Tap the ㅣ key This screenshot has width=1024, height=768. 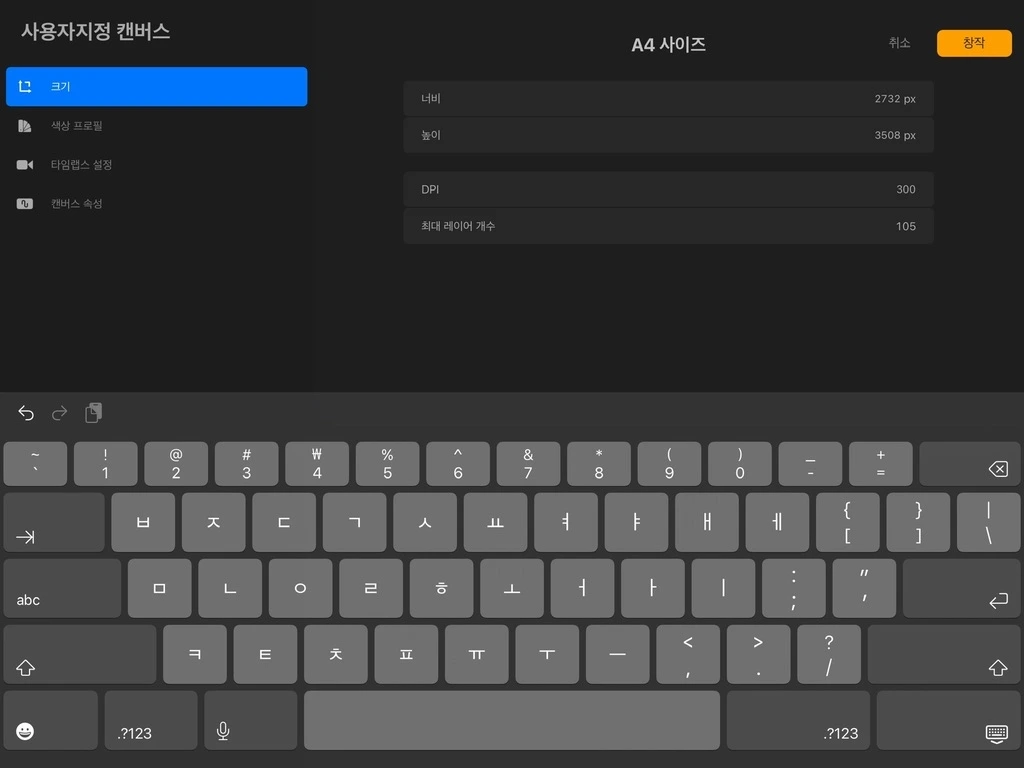pyautogui.click(x=724, y=588)
